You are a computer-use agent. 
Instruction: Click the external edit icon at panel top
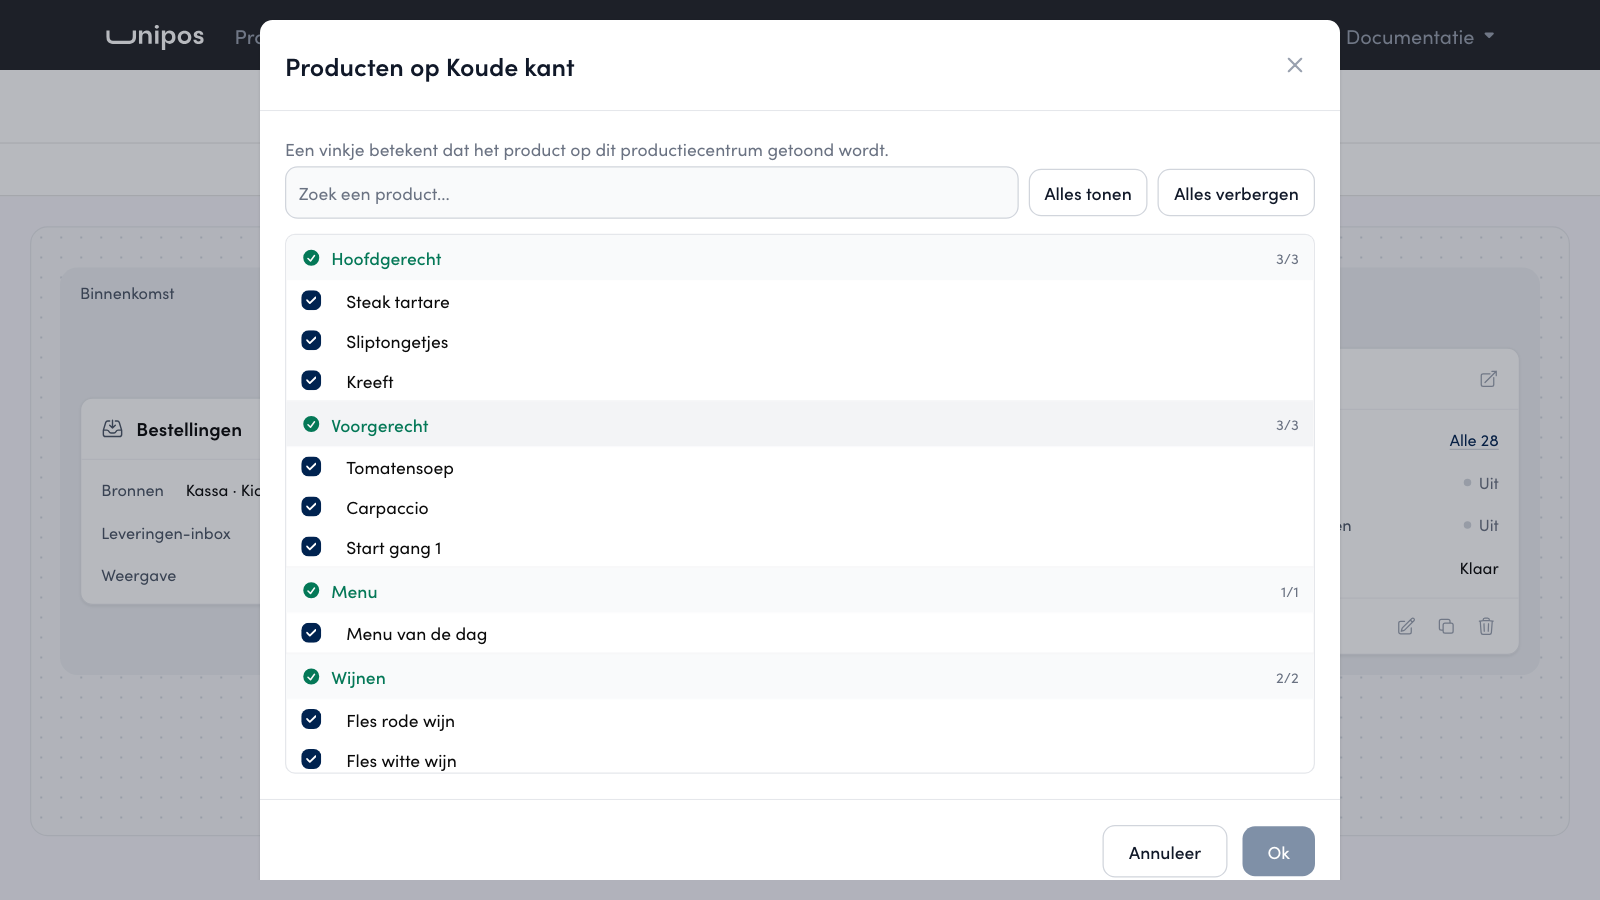click(x=1488, y=379)
